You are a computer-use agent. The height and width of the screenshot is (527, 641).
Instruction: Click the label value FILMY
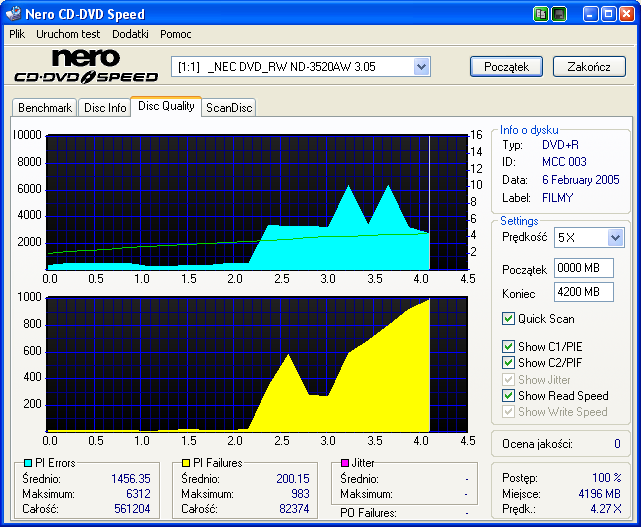pyautogui.click(x=558, y=198)
